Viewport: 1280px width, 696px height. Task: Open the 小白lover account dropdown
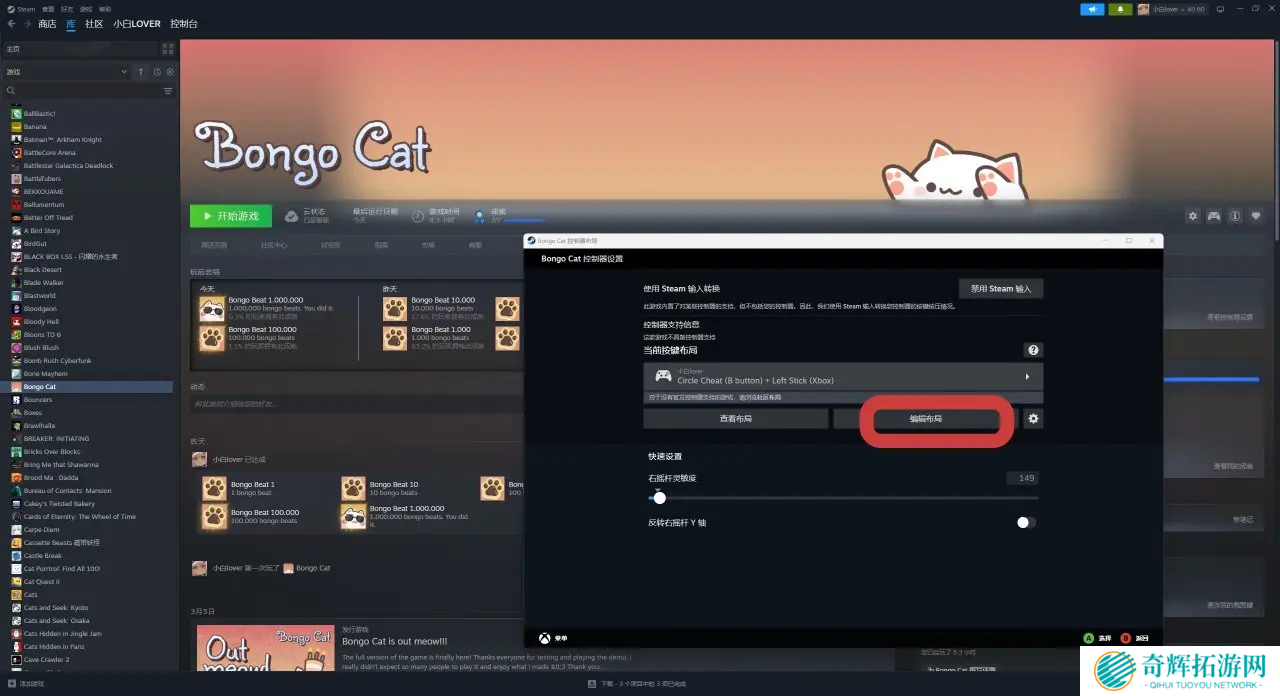pyautogui.click(x=1171, y=9)
